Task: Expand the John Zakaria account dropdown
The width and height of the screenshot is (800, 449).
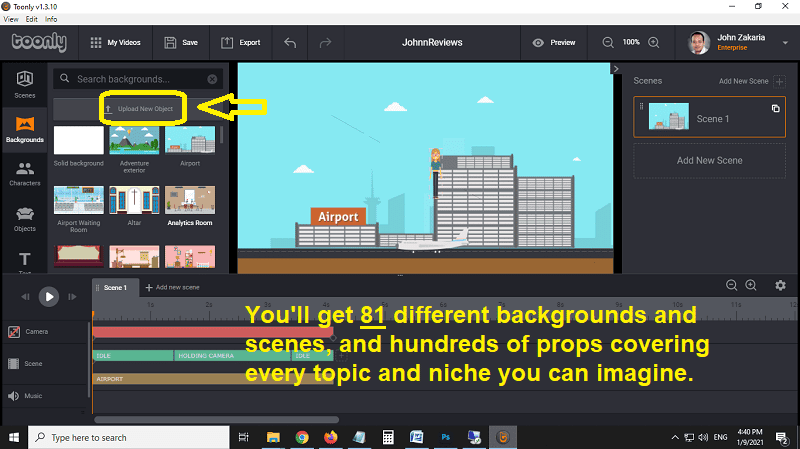Action: click(785, 43)
